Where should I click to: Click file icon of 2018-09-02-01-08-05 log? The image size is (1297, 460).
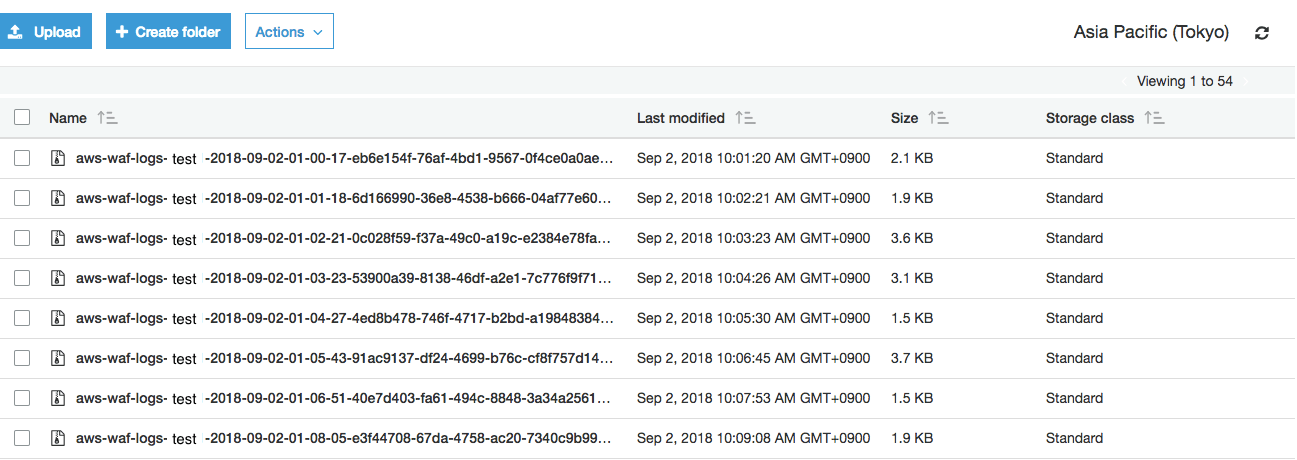(x=58, y=438)
